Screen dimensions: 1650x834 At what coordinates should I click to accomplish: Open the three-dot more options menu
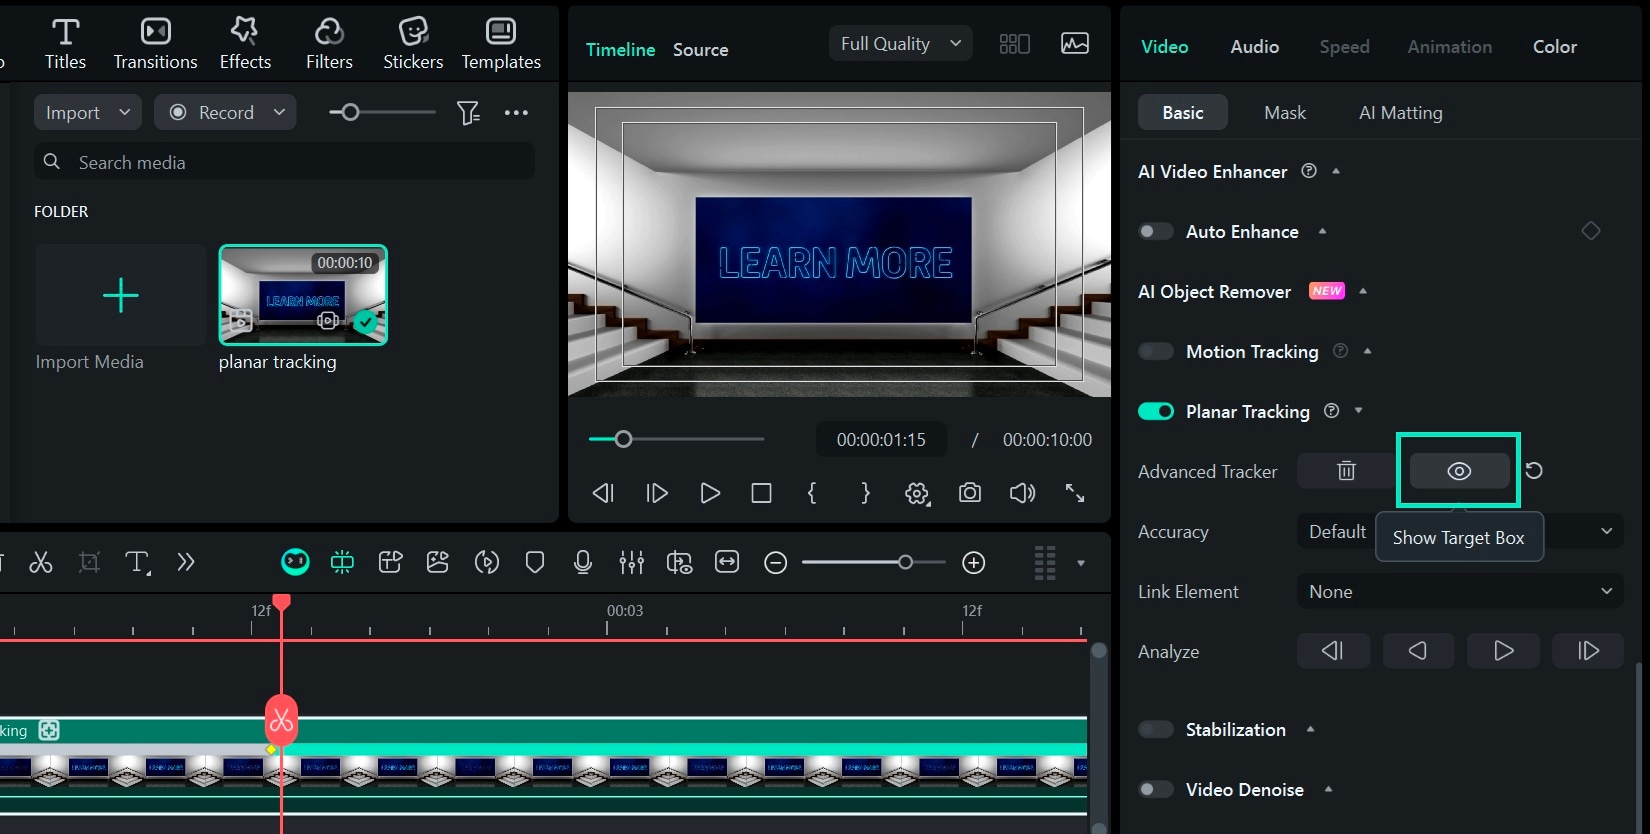(516, 112)
